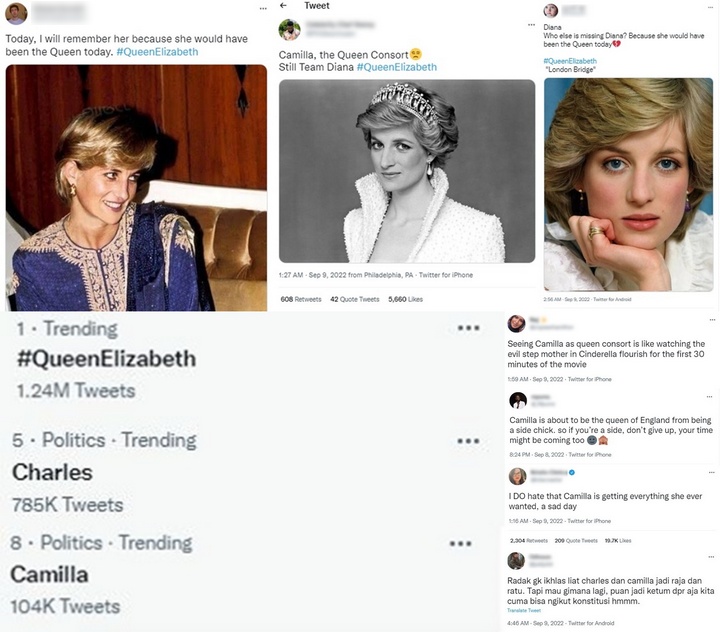The image size is (720, 632).
Task: Open more options for Charles trend
Action: click(x=468, y=441)
